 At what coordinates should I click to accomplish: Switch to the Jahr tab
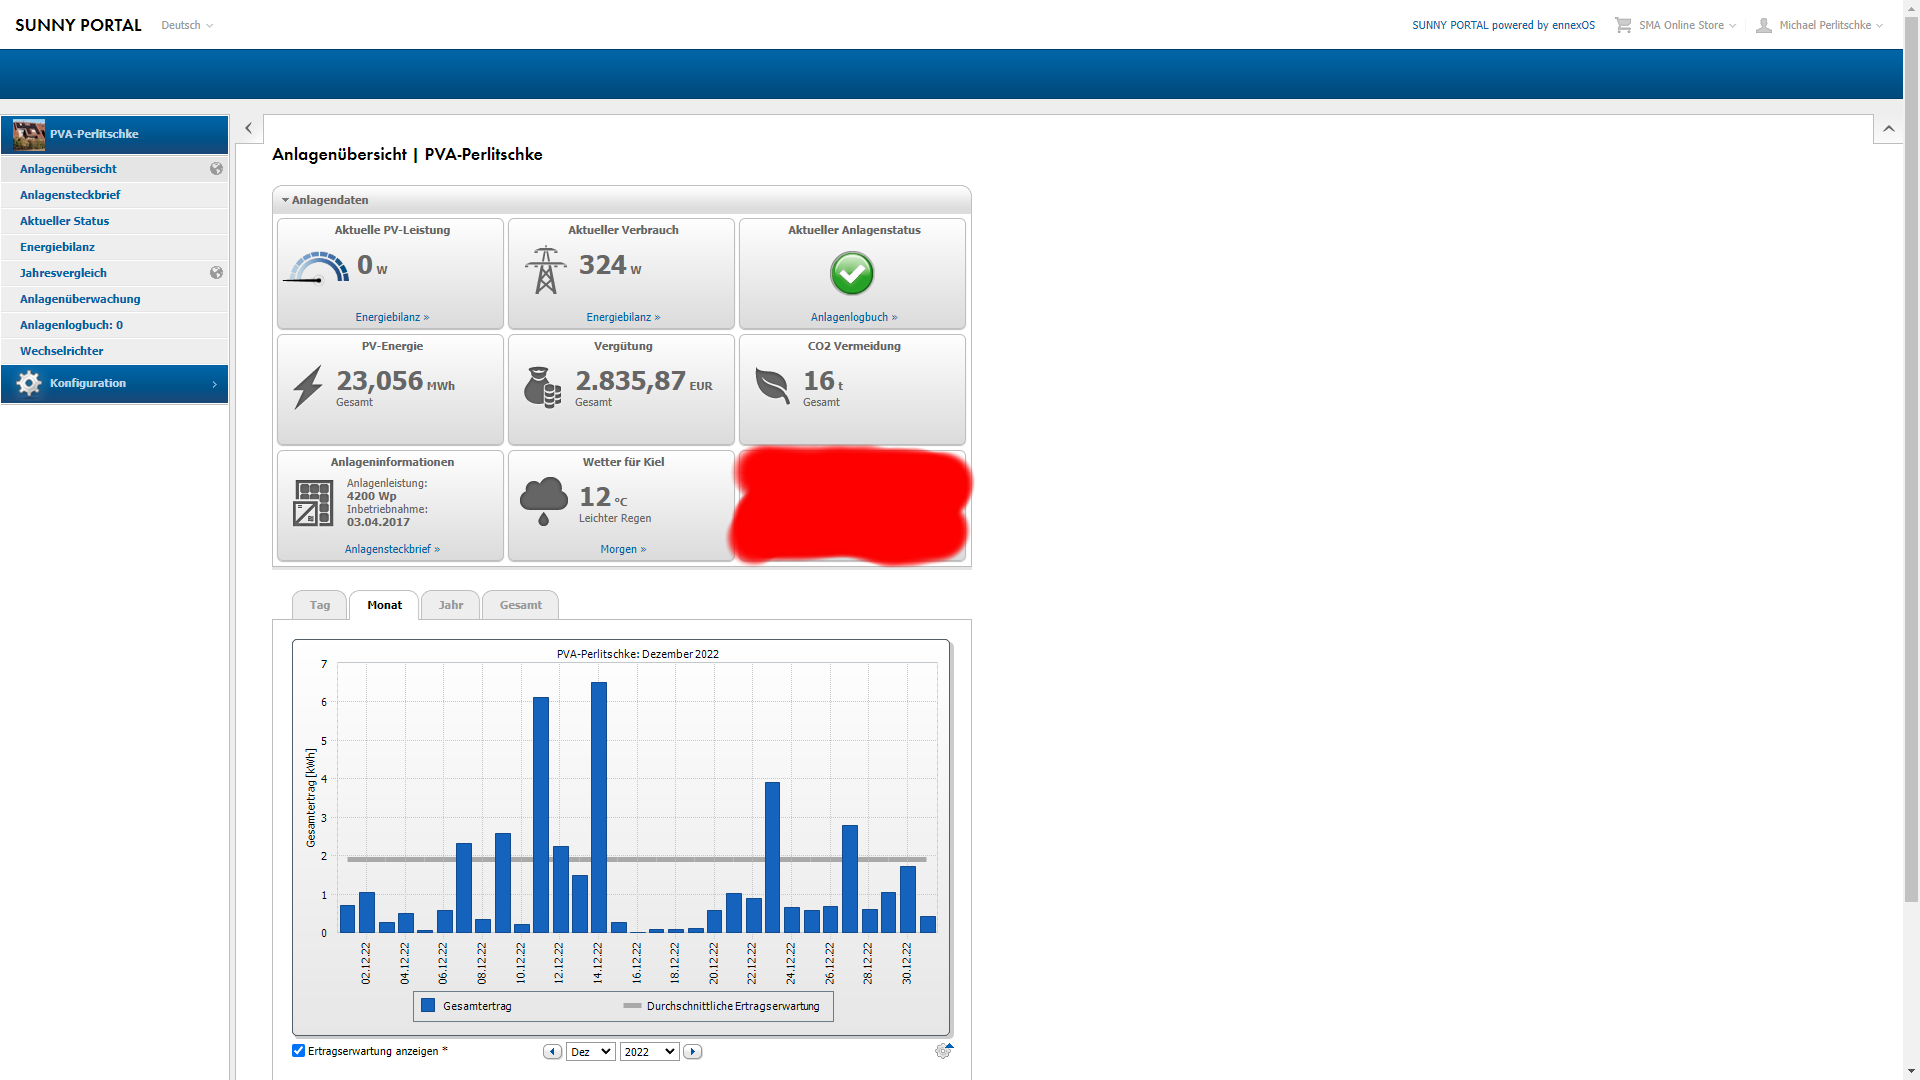tap(450, 605)
